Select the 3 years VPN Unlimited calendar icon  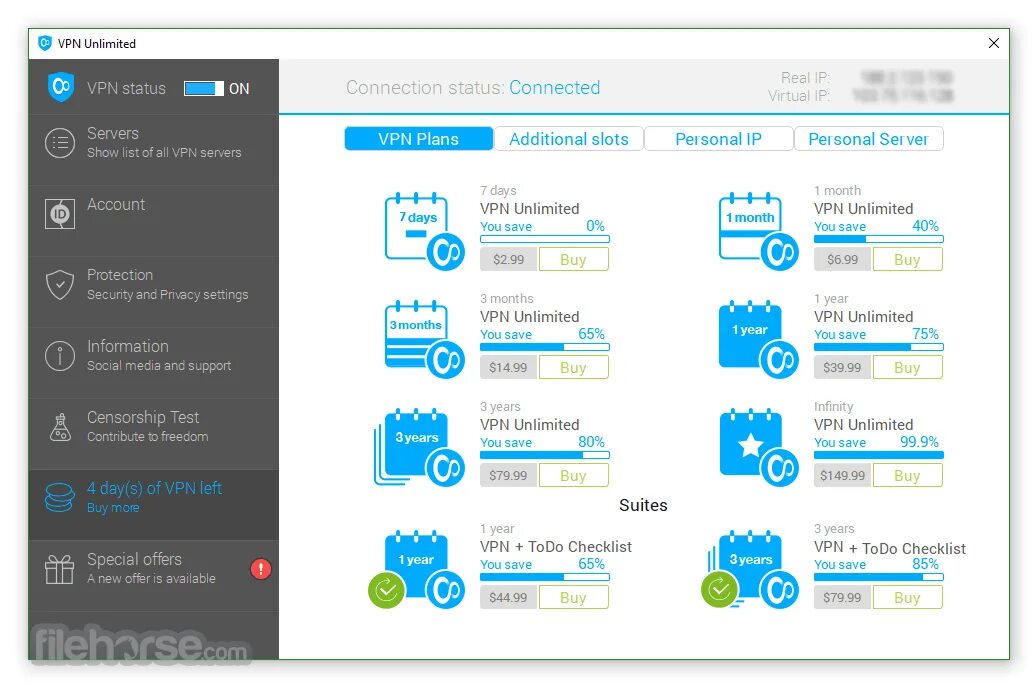point(420,447)
